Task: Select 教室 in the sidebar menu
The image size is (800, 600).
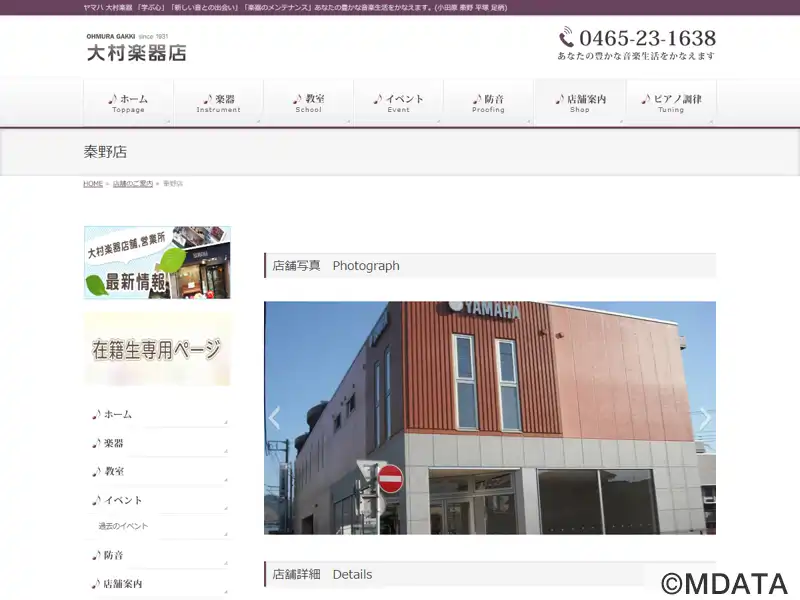Action: point(157,471)
